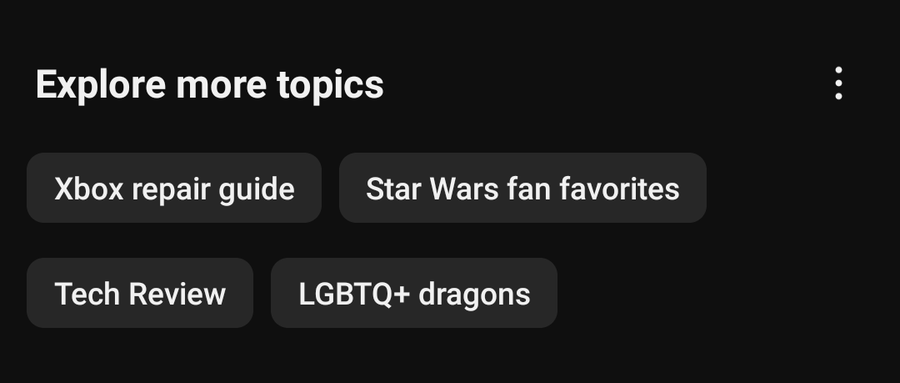Expand the overflow menu beside Explore more topics
Viewport: 900px width, 383px height.
point(839,84)
